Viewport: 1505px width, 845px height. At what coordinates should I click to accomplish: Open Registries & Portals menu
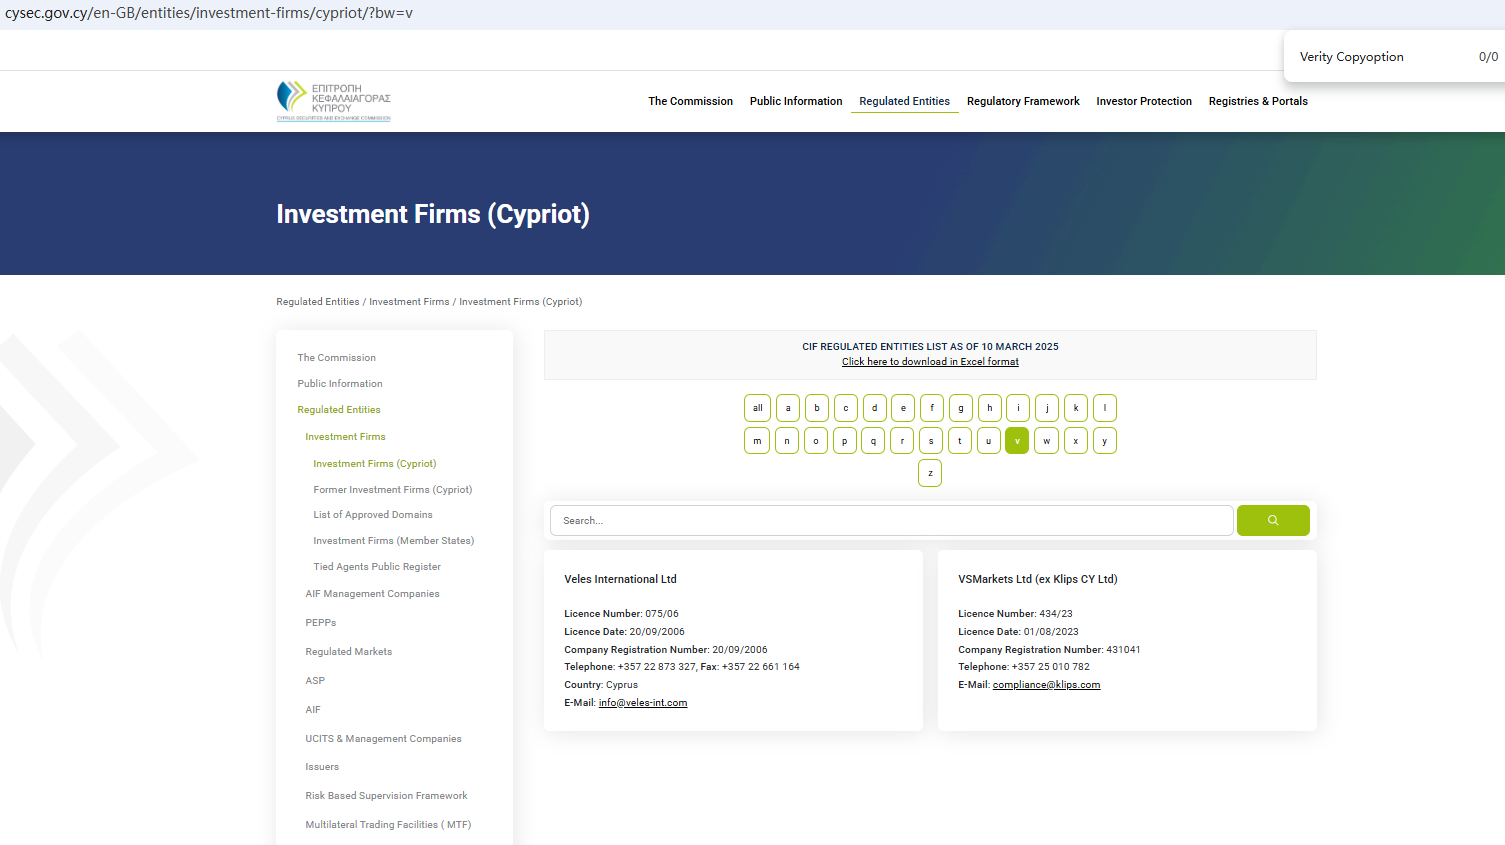pyautogui.click(x=1257, y=101)
